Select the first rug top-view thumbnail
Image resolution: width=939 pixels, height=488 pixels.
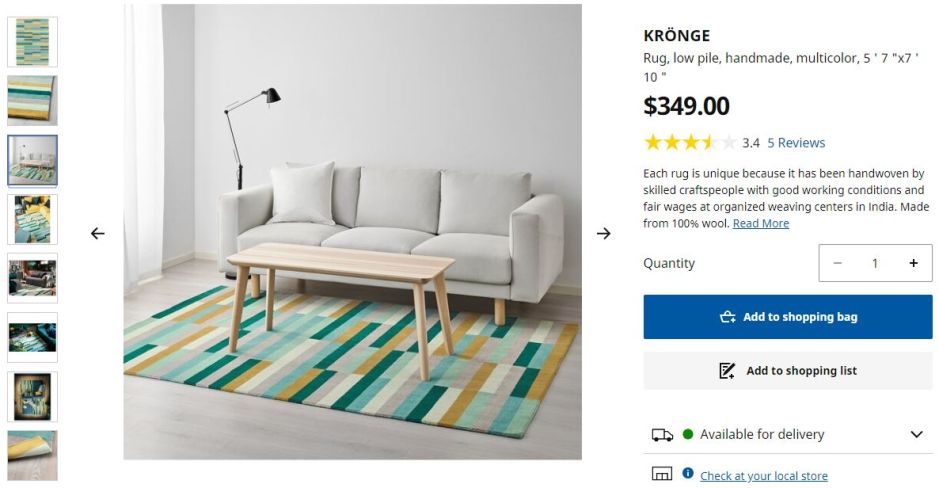[32, 41]
